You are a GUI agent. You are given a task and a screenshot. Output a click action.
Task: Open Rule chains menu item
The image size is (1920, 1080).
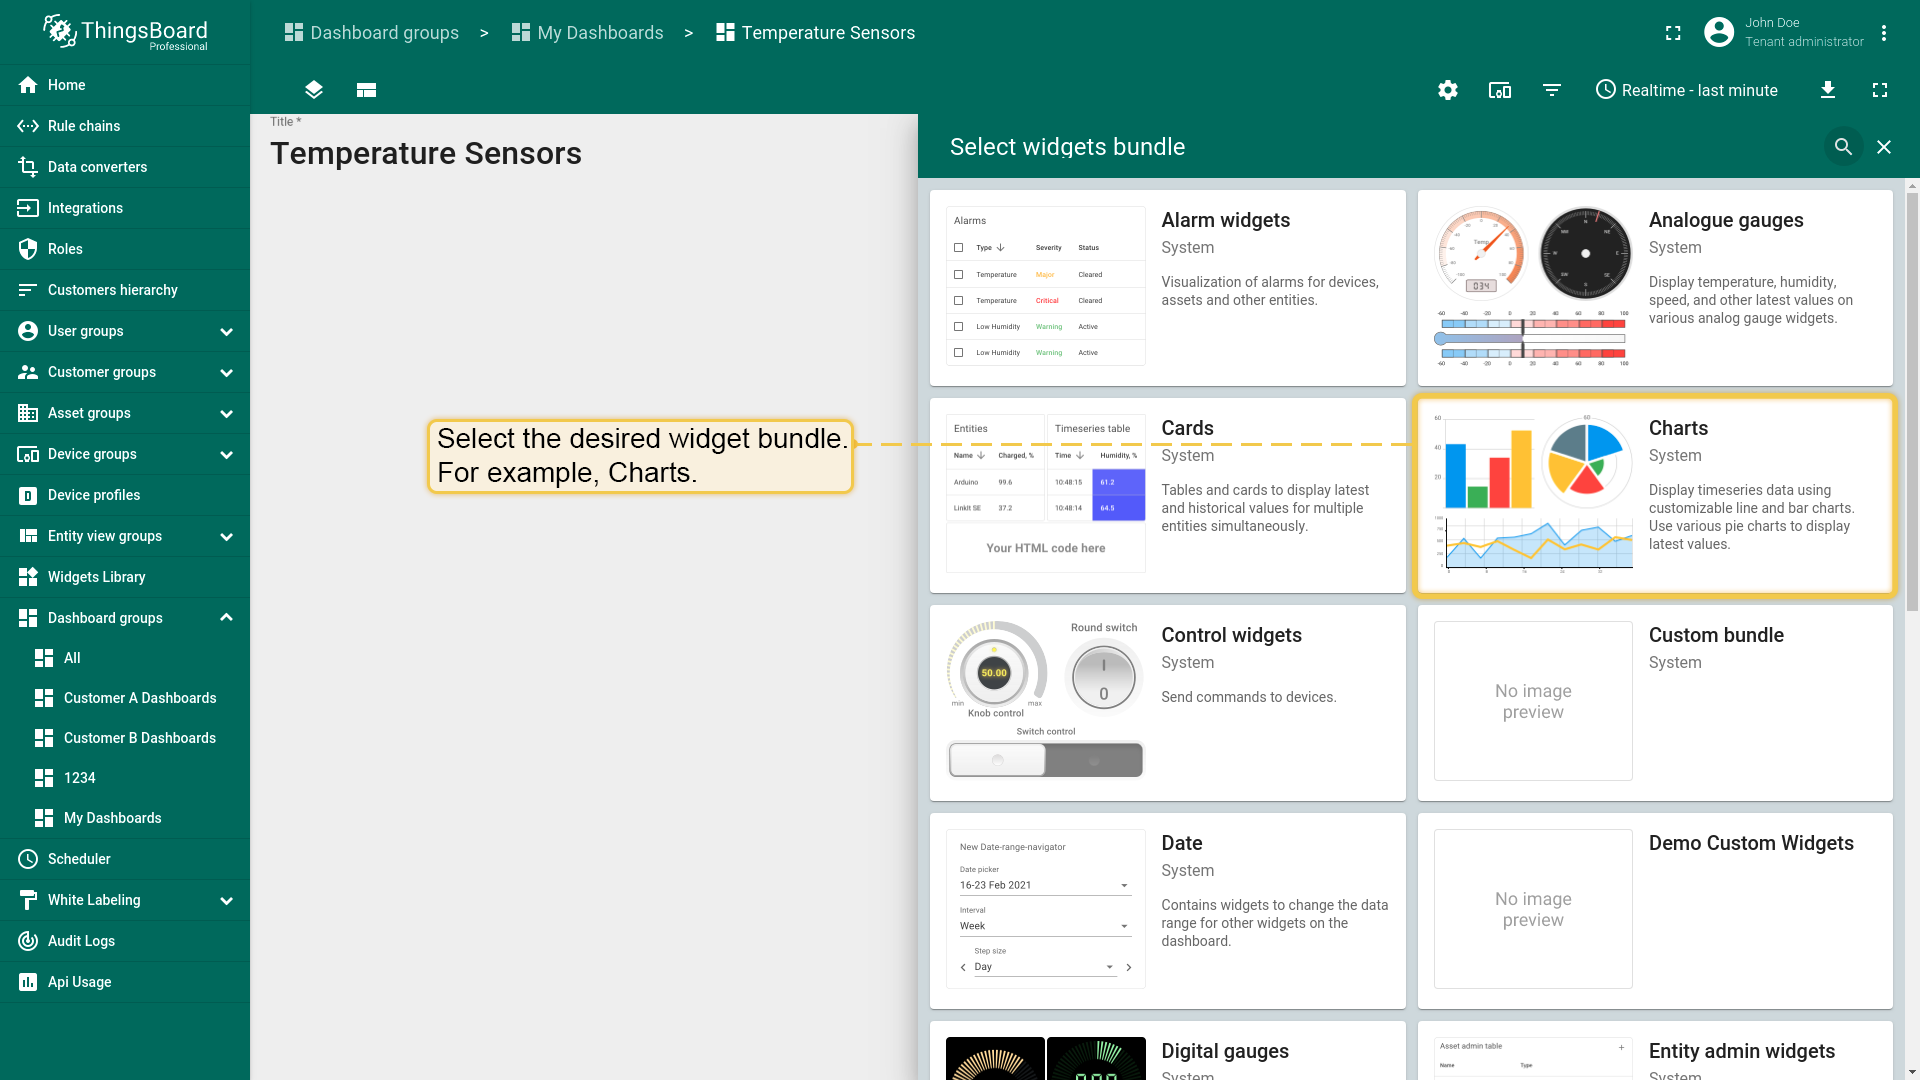click(x=125, y=126)
